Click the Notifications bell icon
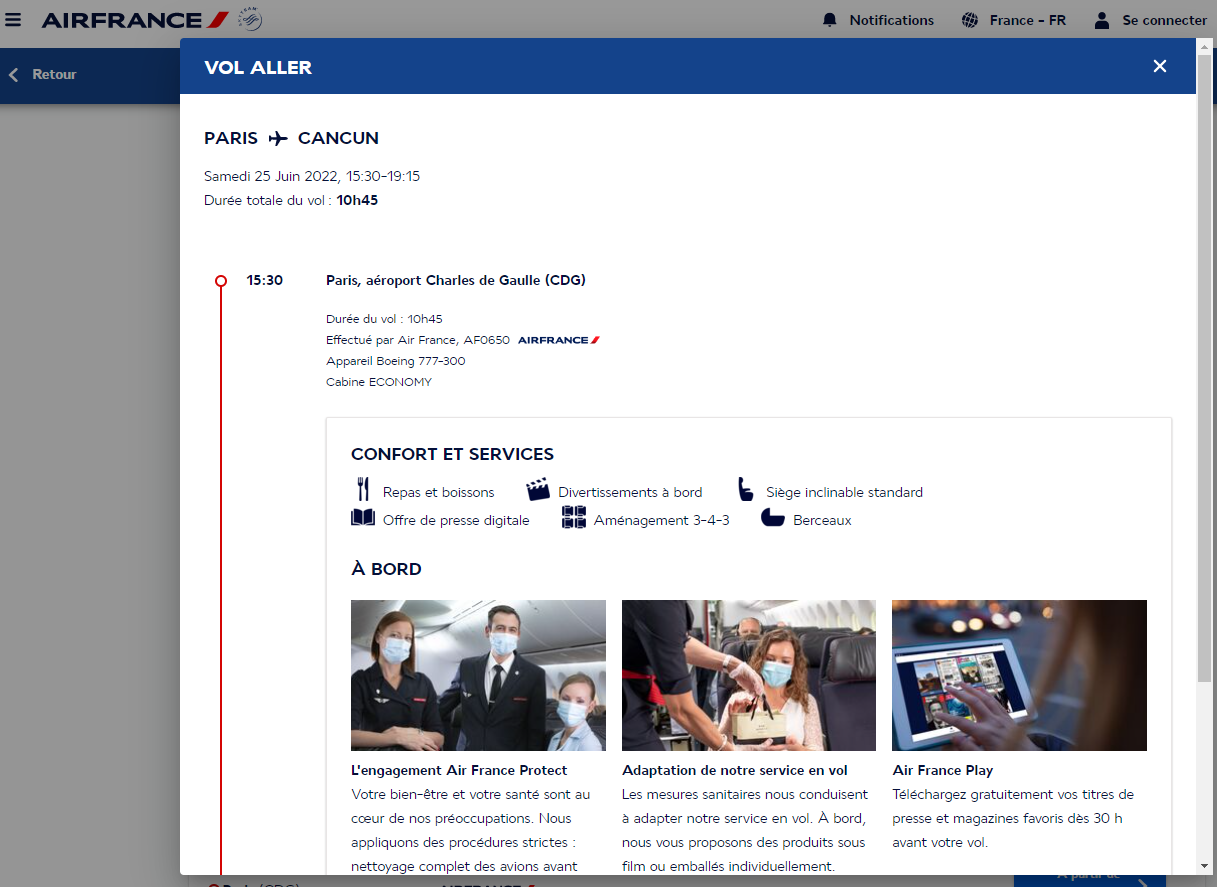This screenshot has width=1217, height=887. (x=829, y=20)
